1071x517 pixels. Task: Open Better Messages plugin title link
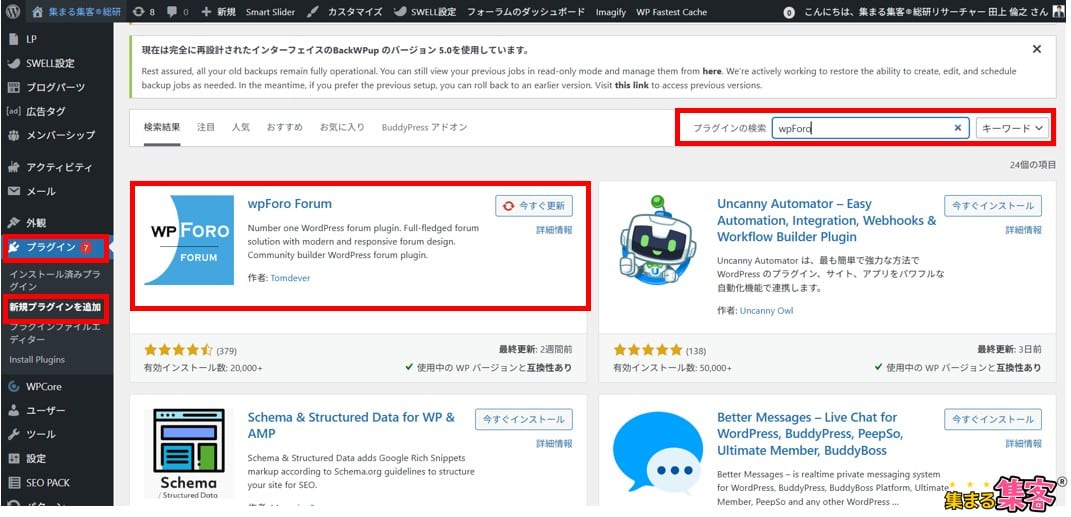click(810, 434)
